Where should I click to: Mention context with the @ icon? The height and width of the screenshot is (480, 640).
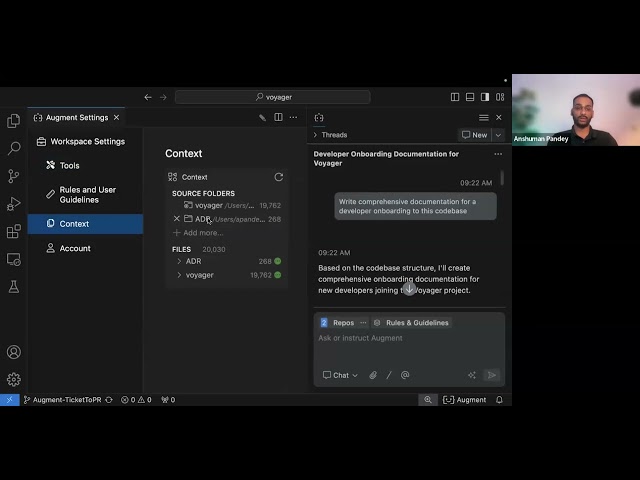[x=405, y=375]
